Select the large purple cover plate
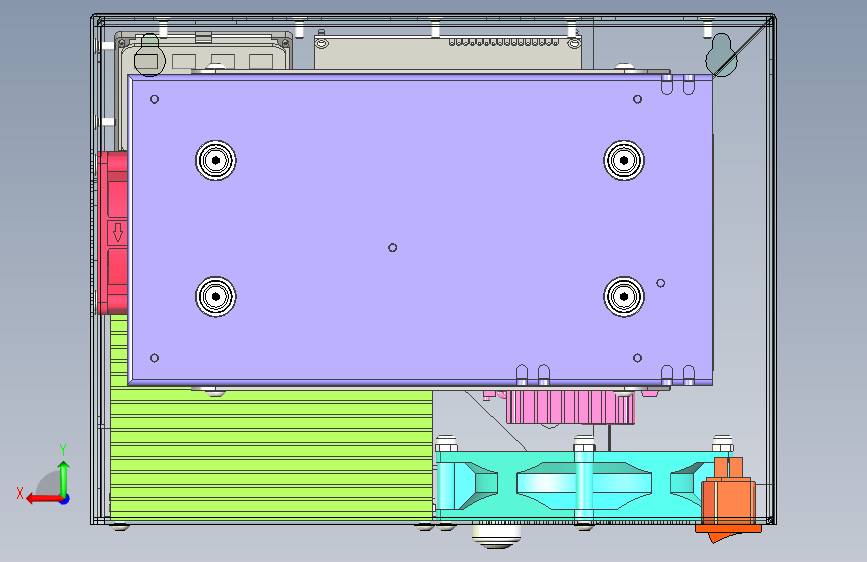867x562 pixels. pos(420,230)
